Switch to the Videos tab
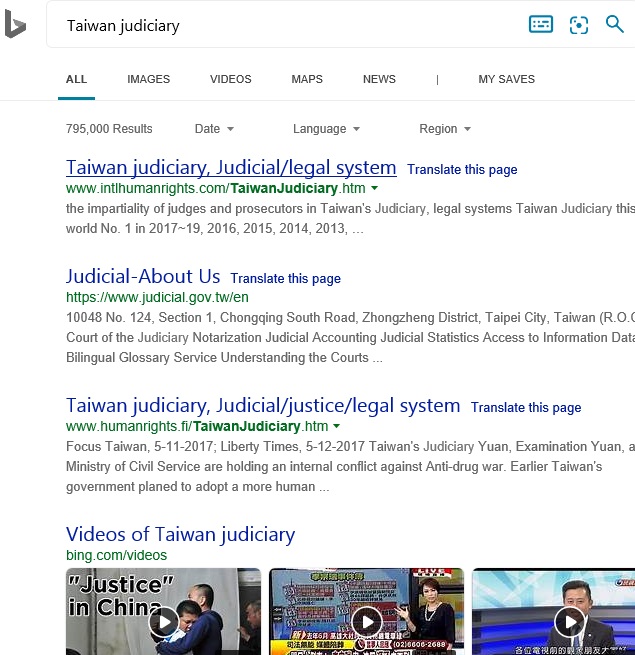 [231, 79]
